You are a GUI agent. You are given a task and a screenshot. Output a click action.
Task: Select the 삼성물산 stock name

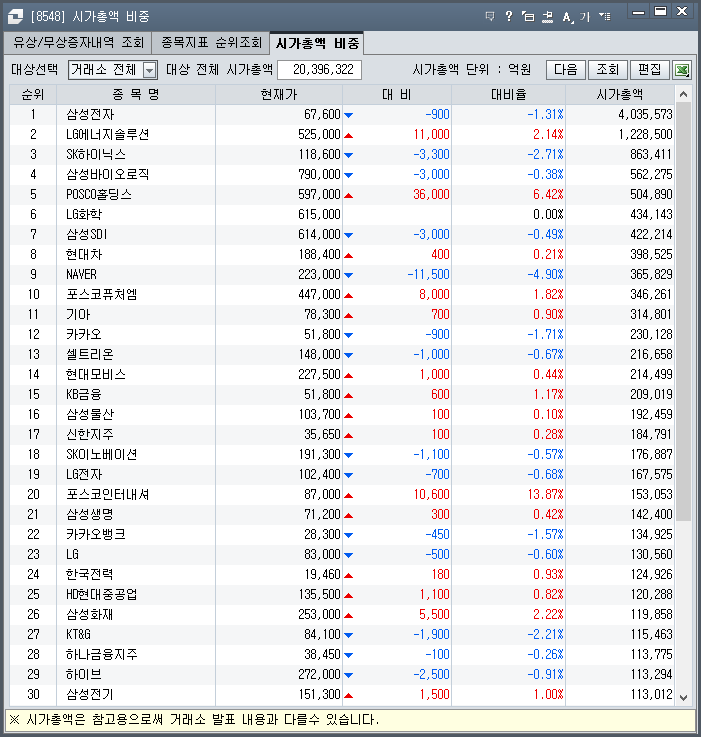90,415
